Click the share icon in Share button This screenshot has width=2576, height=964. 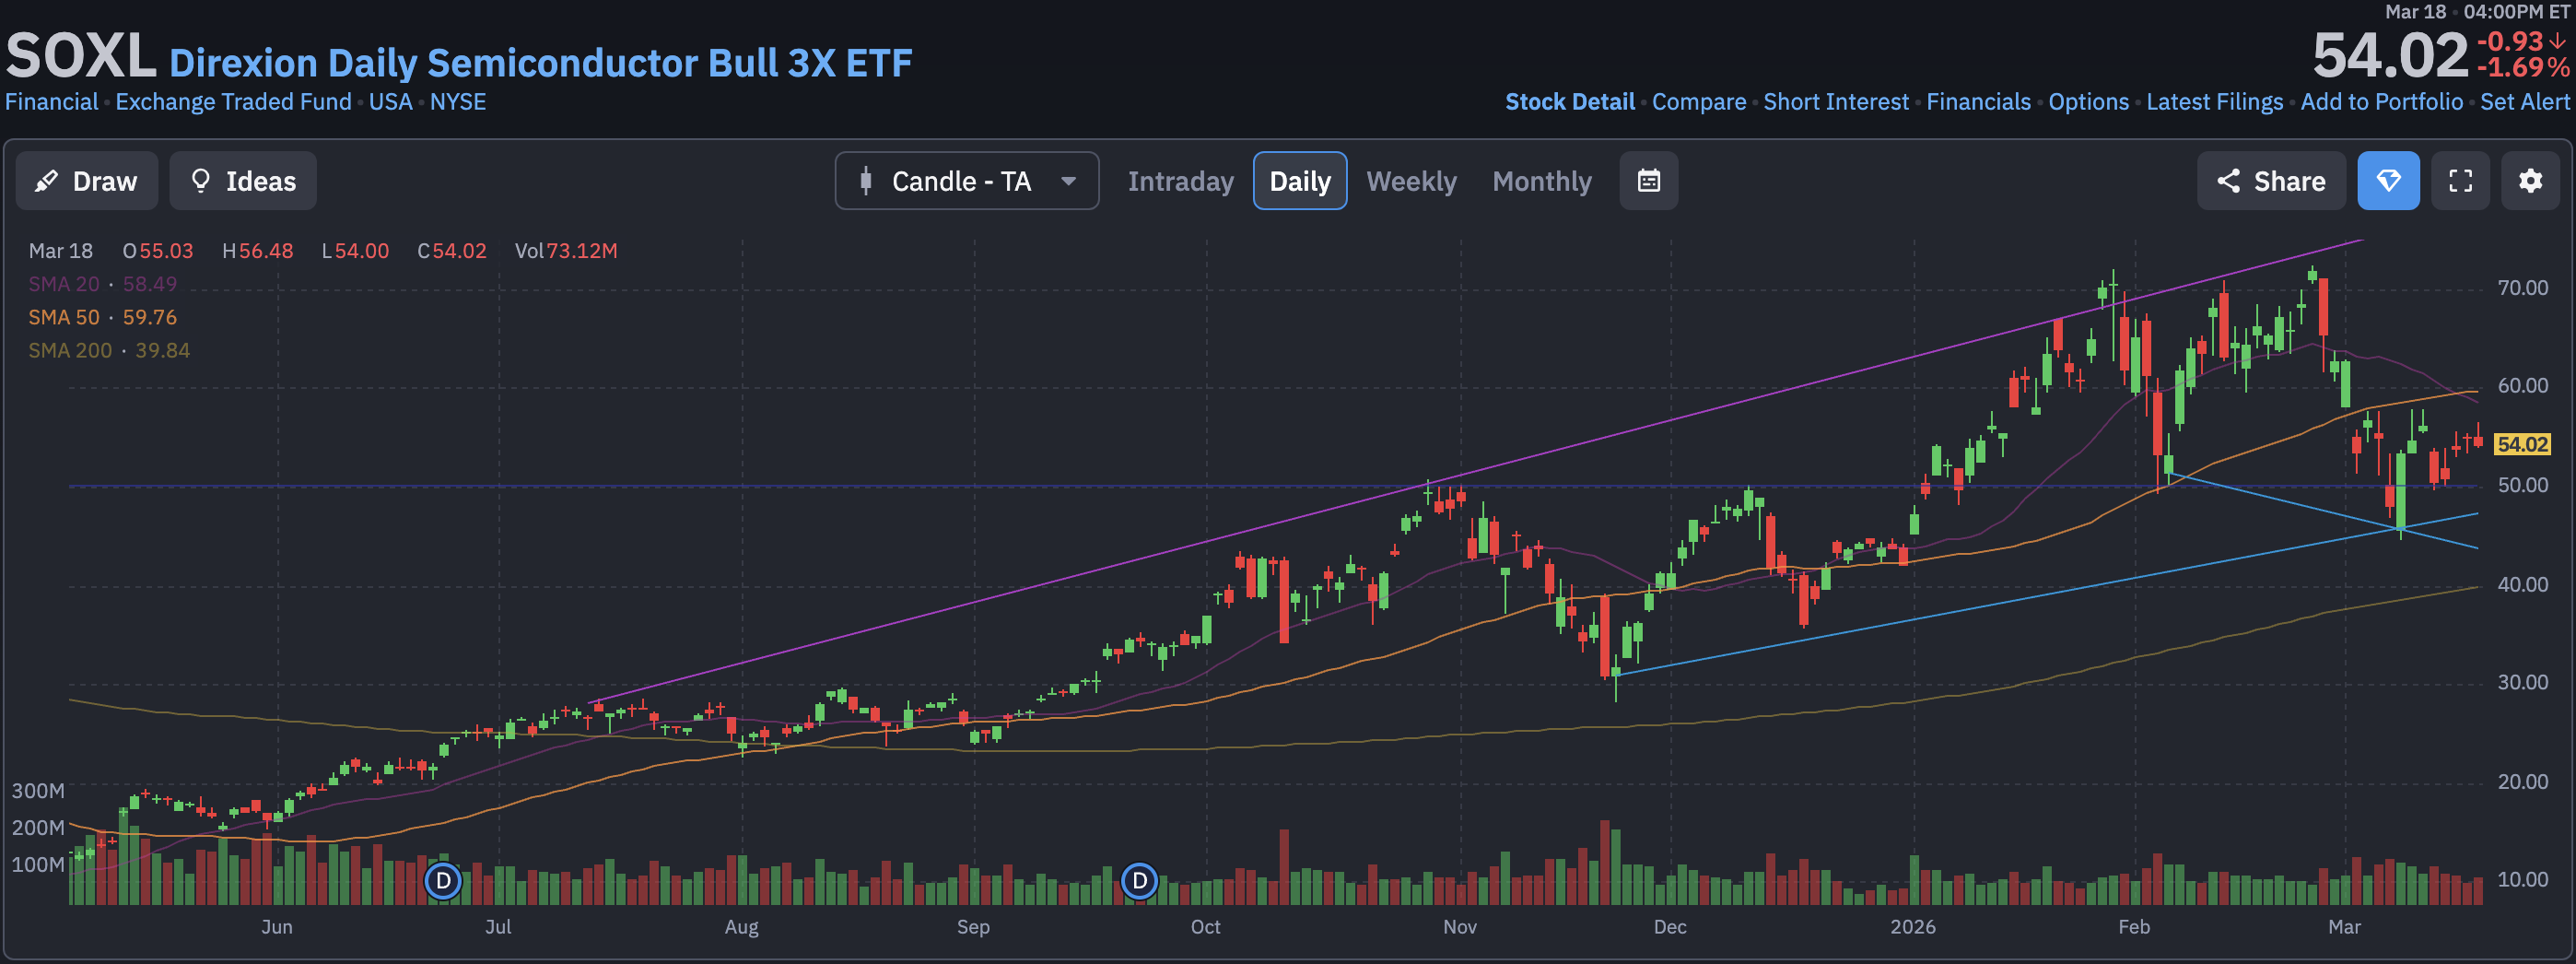click(2228, 181)
